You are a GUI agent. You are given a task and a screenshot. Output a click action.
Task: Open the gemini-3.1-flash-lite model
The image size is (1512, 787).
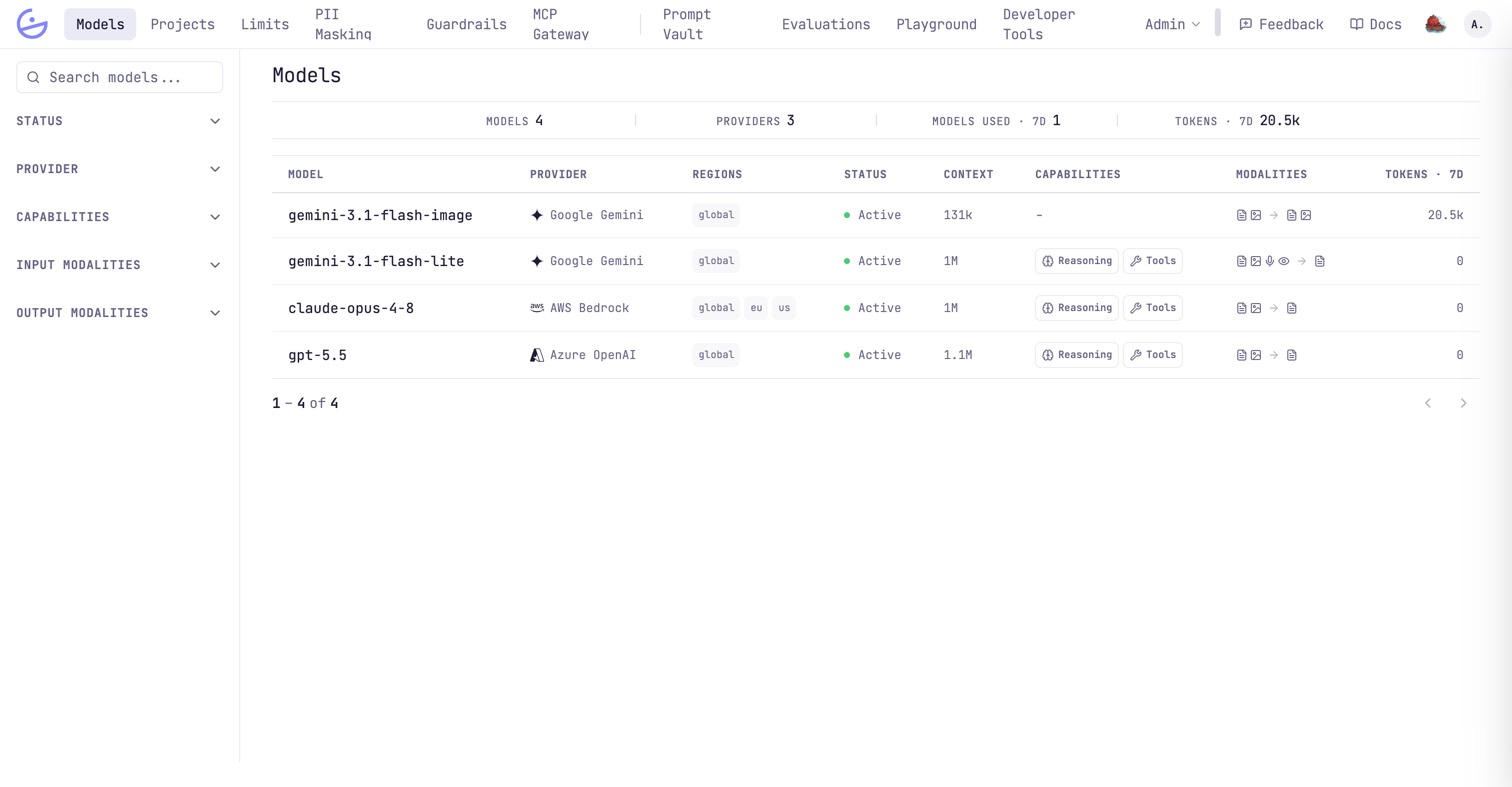tap(376, 261)
